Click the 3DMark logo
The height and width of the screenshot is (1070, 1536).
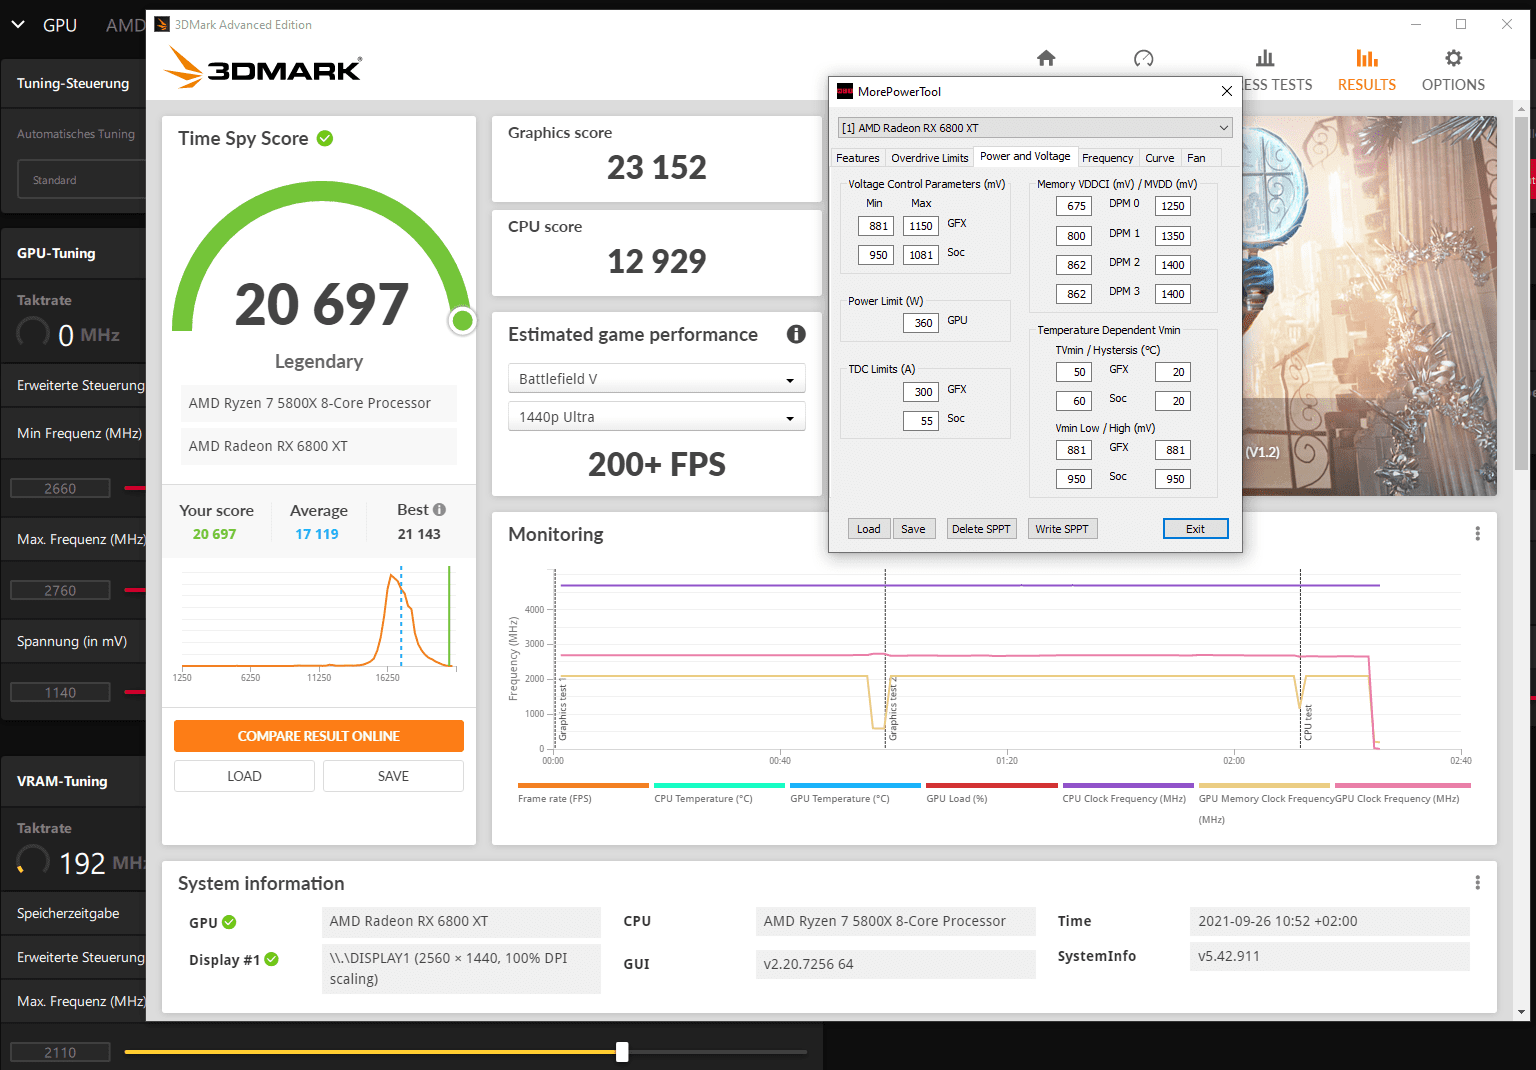point(263,68)
